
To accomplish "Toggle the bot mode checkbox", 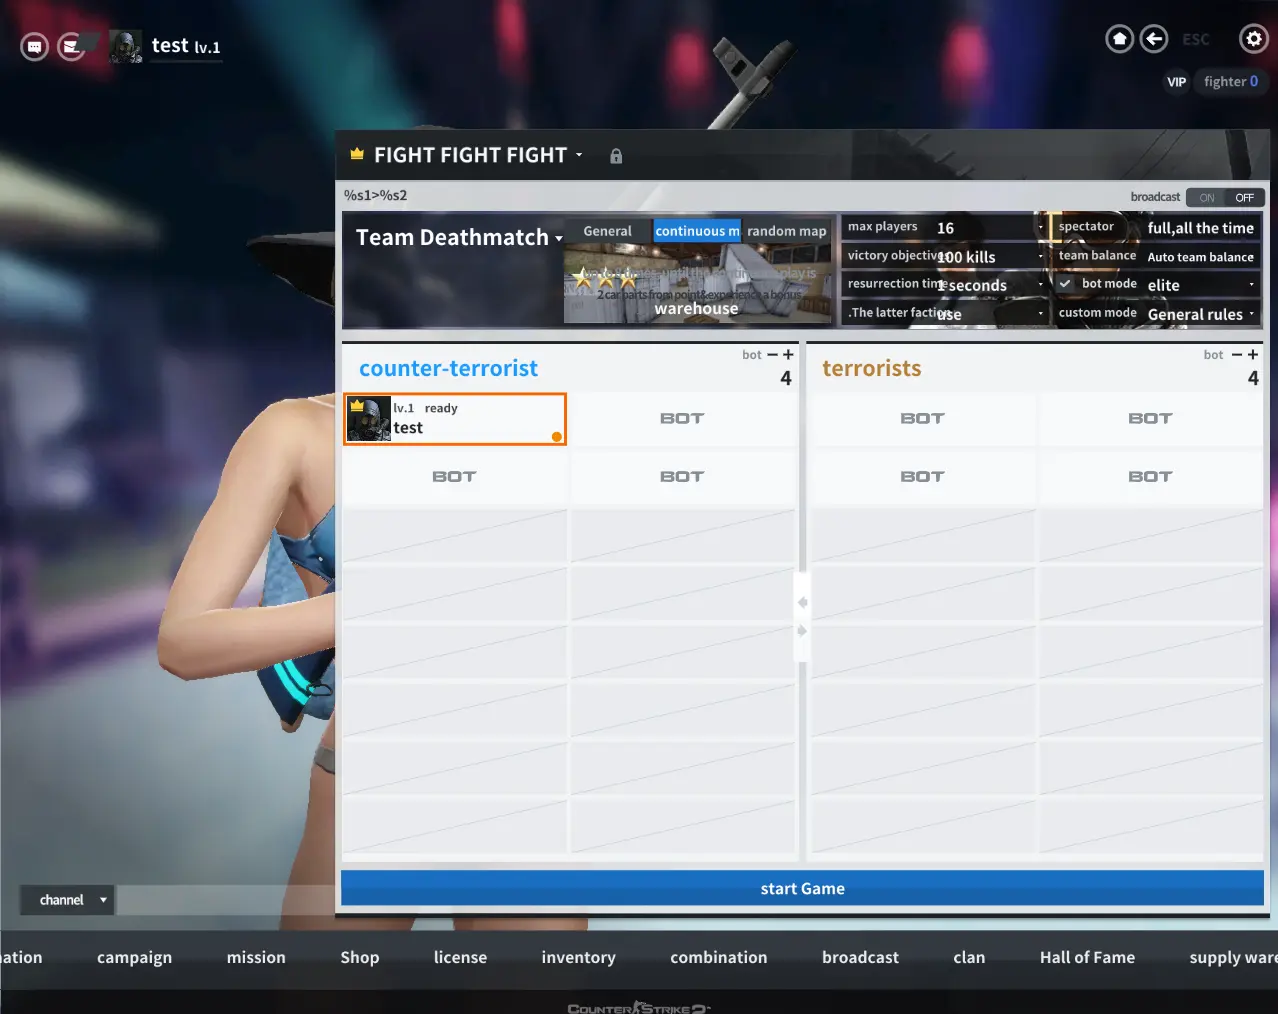I will [x=1065, y=284].
